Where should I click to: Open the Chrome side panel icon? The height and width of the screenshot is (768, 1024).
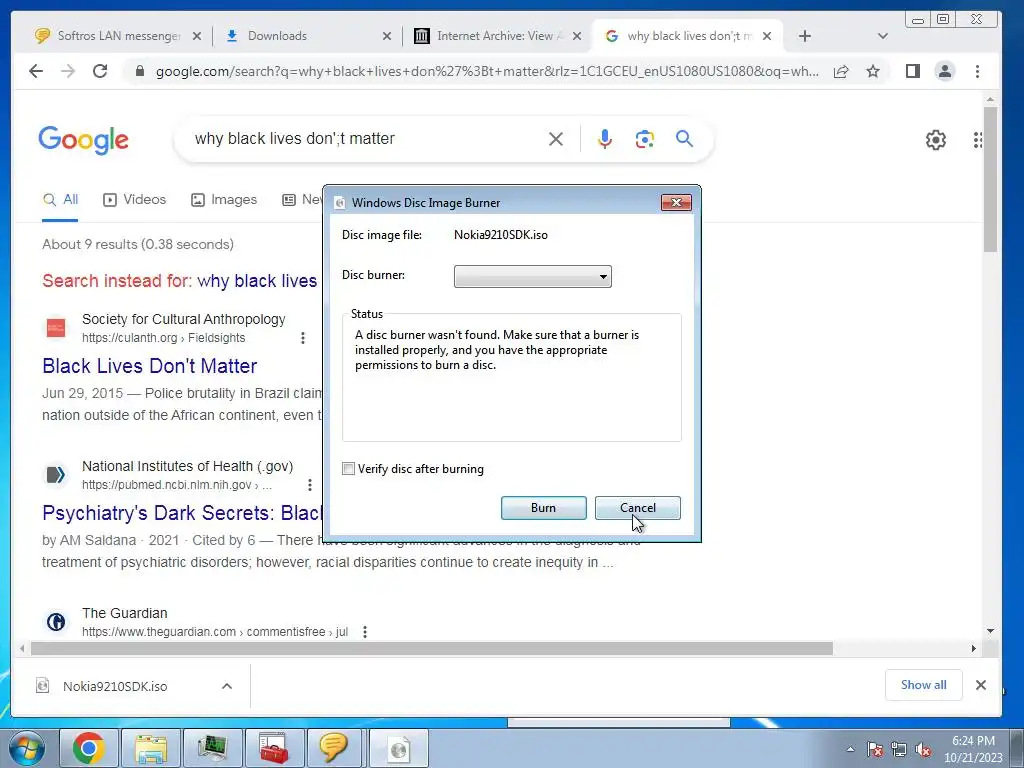[x=913, y=71]
